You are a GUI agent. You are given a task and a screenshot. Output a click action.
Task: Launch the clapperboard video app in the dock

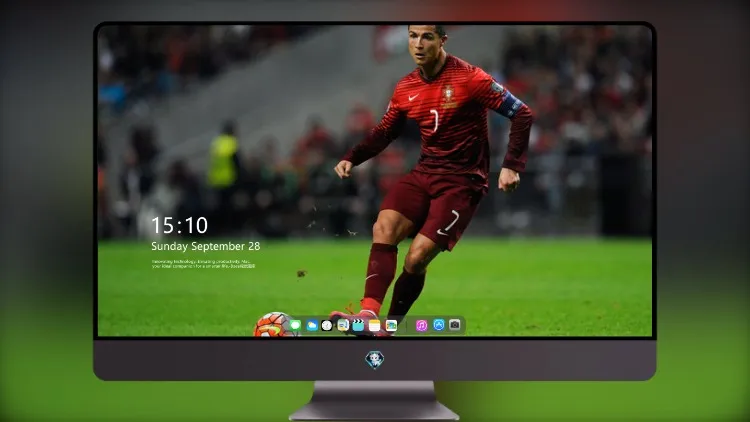[x=358, y=325]
